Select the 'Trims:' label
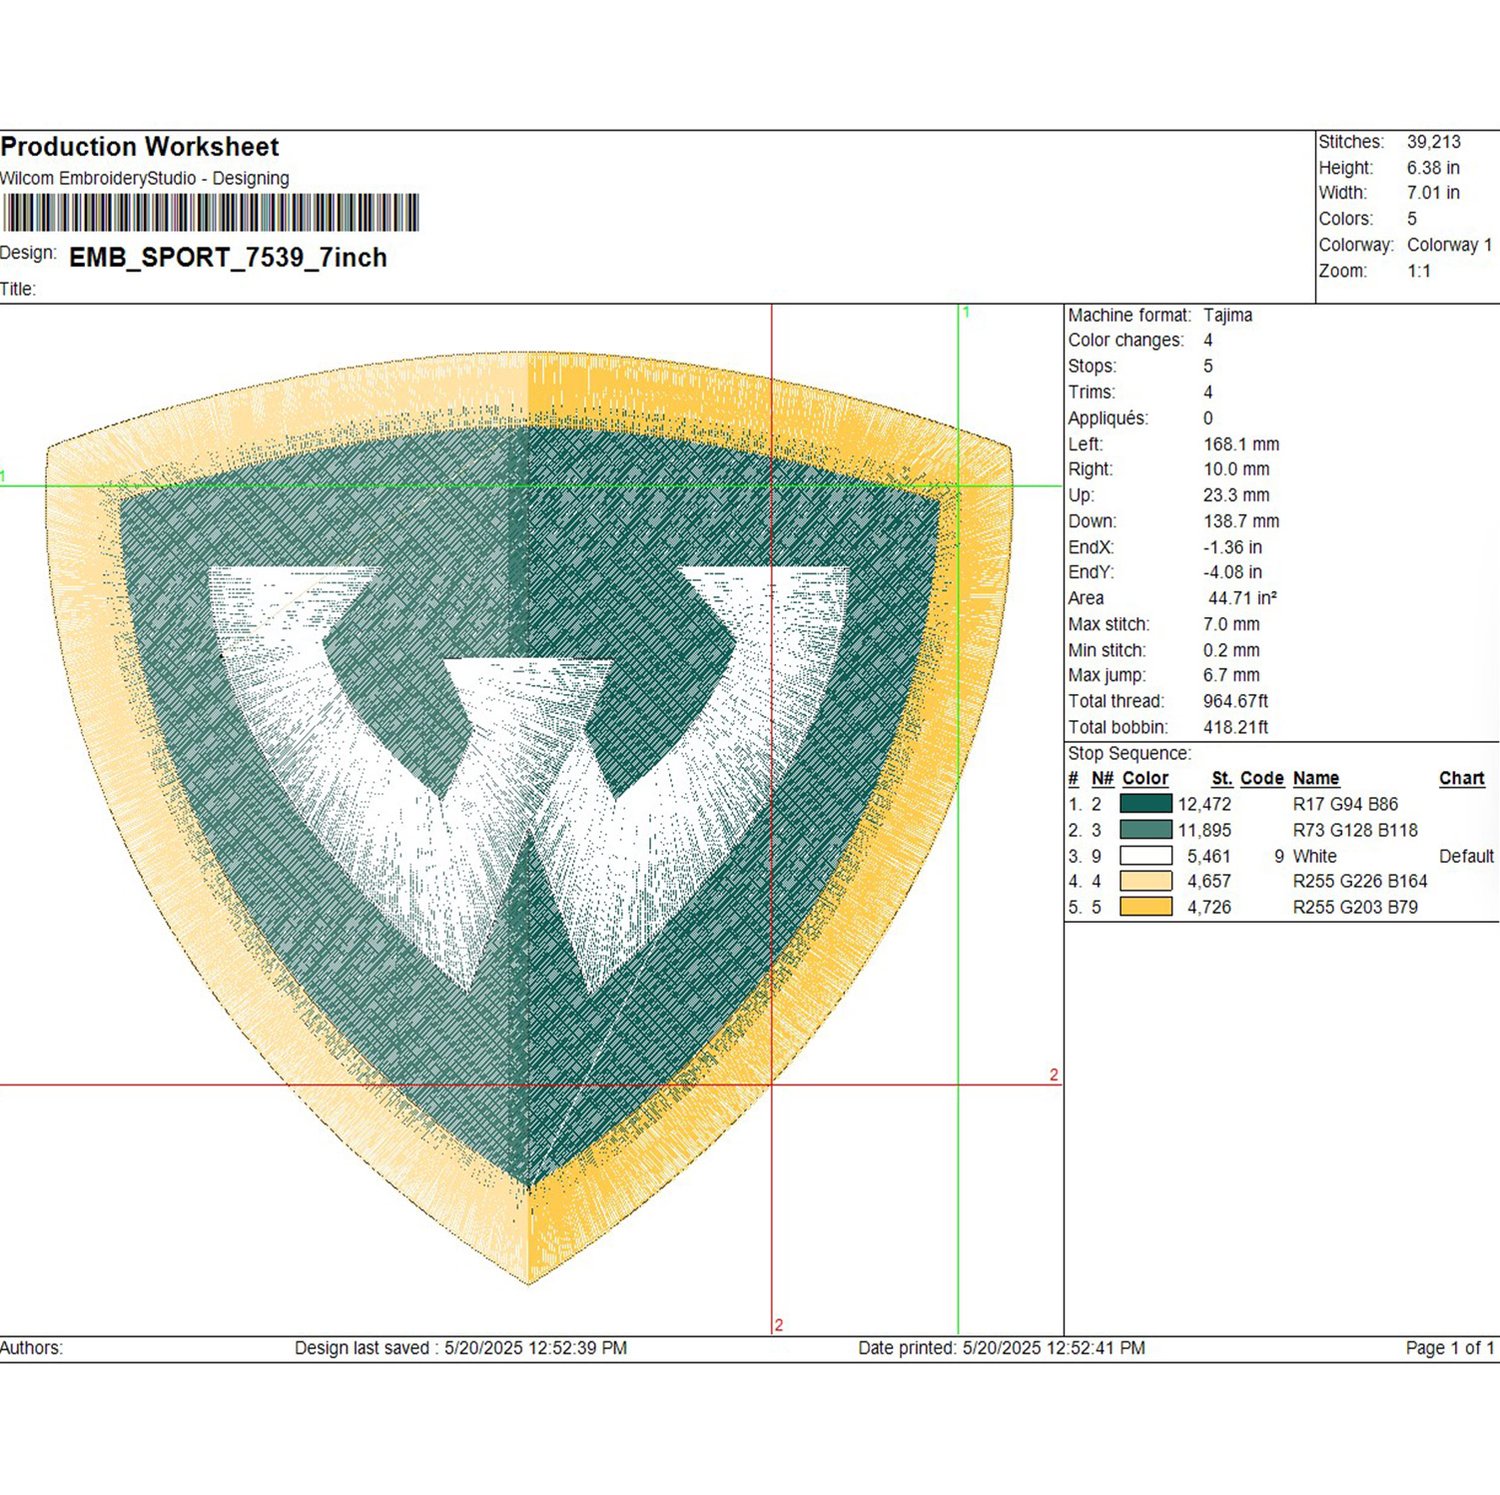The width and height of the screenshot is (1500, 1495). tap(1092, 392)
